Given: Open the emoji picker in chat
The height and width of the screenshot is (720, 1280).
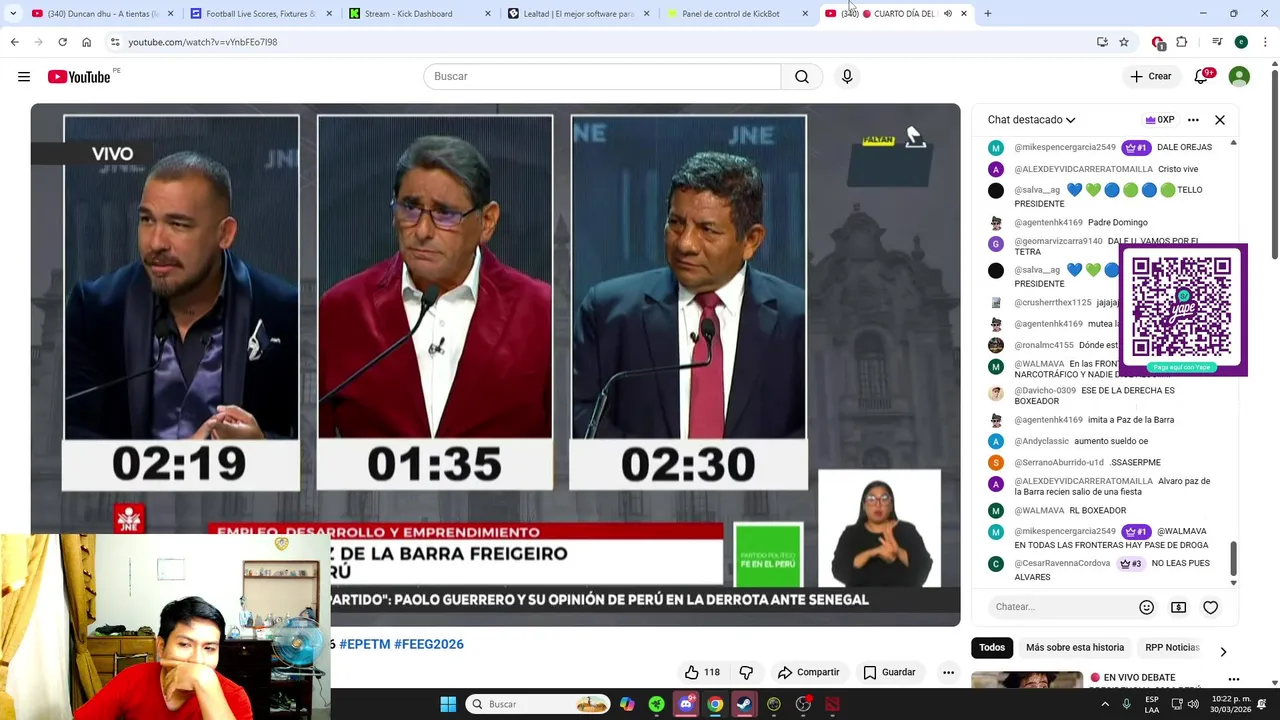Looking at the screenshot, I should pyautogui.click(x=1147, y=607).
